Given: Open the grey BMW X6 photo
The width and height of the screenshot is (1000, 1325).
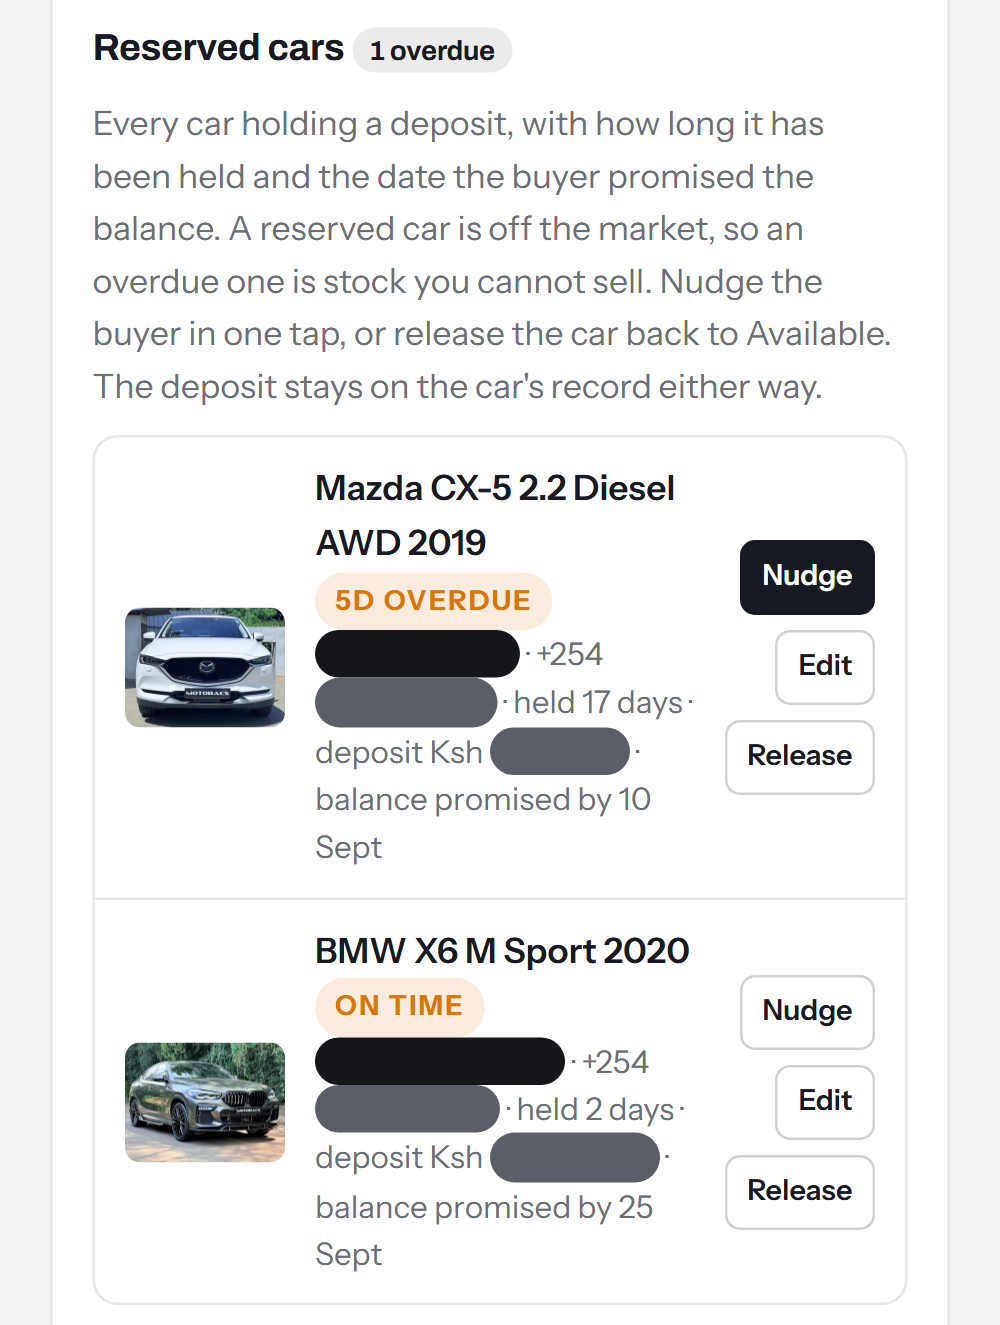Looking at the screenshot, I should click(x=205, y=1102).
